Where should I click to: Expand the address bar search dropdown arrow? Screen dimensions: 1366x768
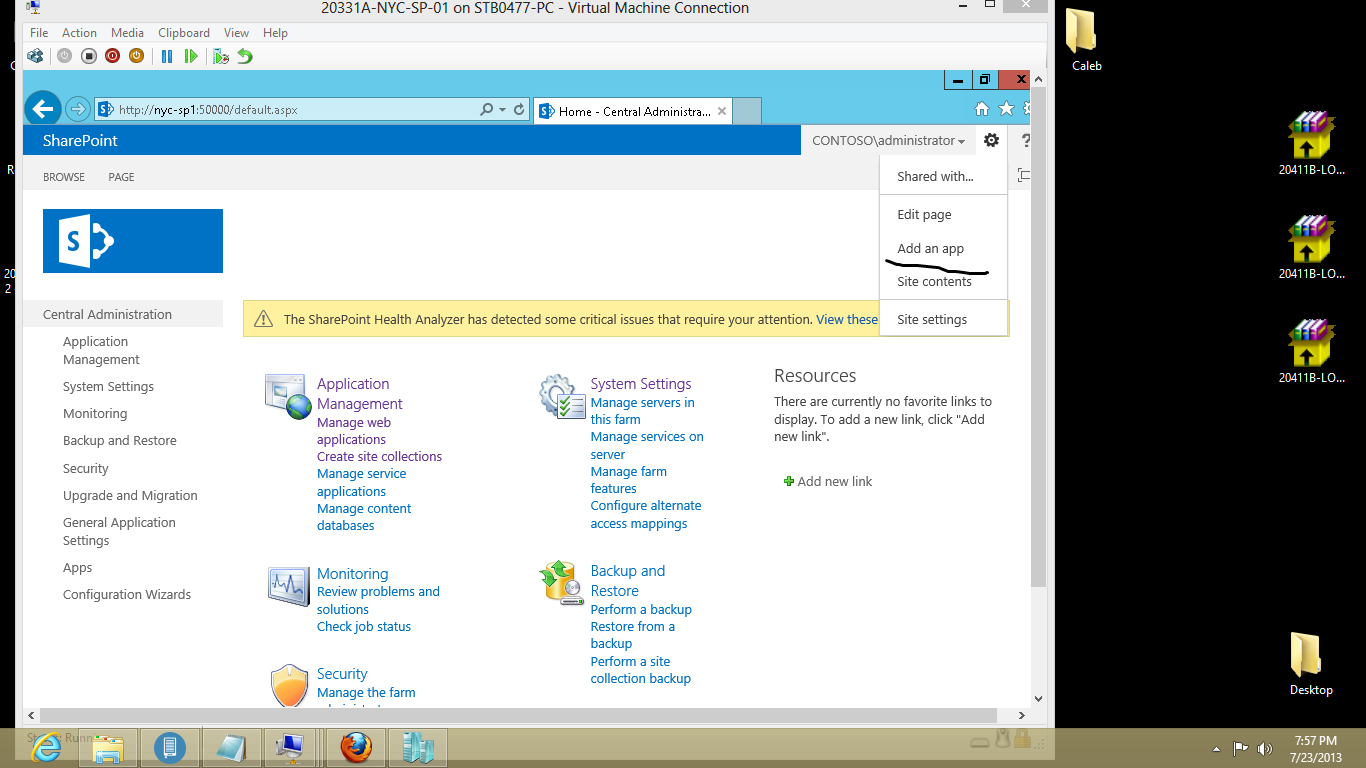click(x=502, y=110)
